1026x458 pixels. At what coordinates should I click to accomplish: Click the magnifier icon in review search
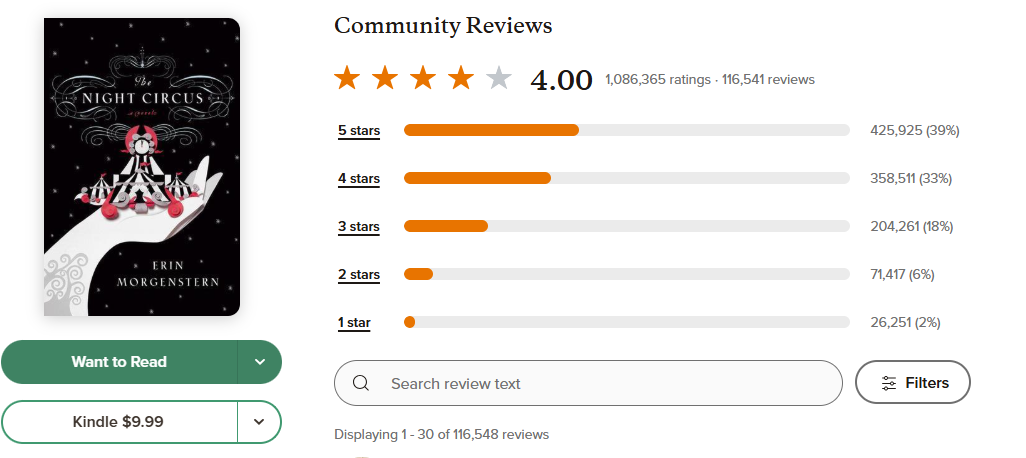coord(362,383)
